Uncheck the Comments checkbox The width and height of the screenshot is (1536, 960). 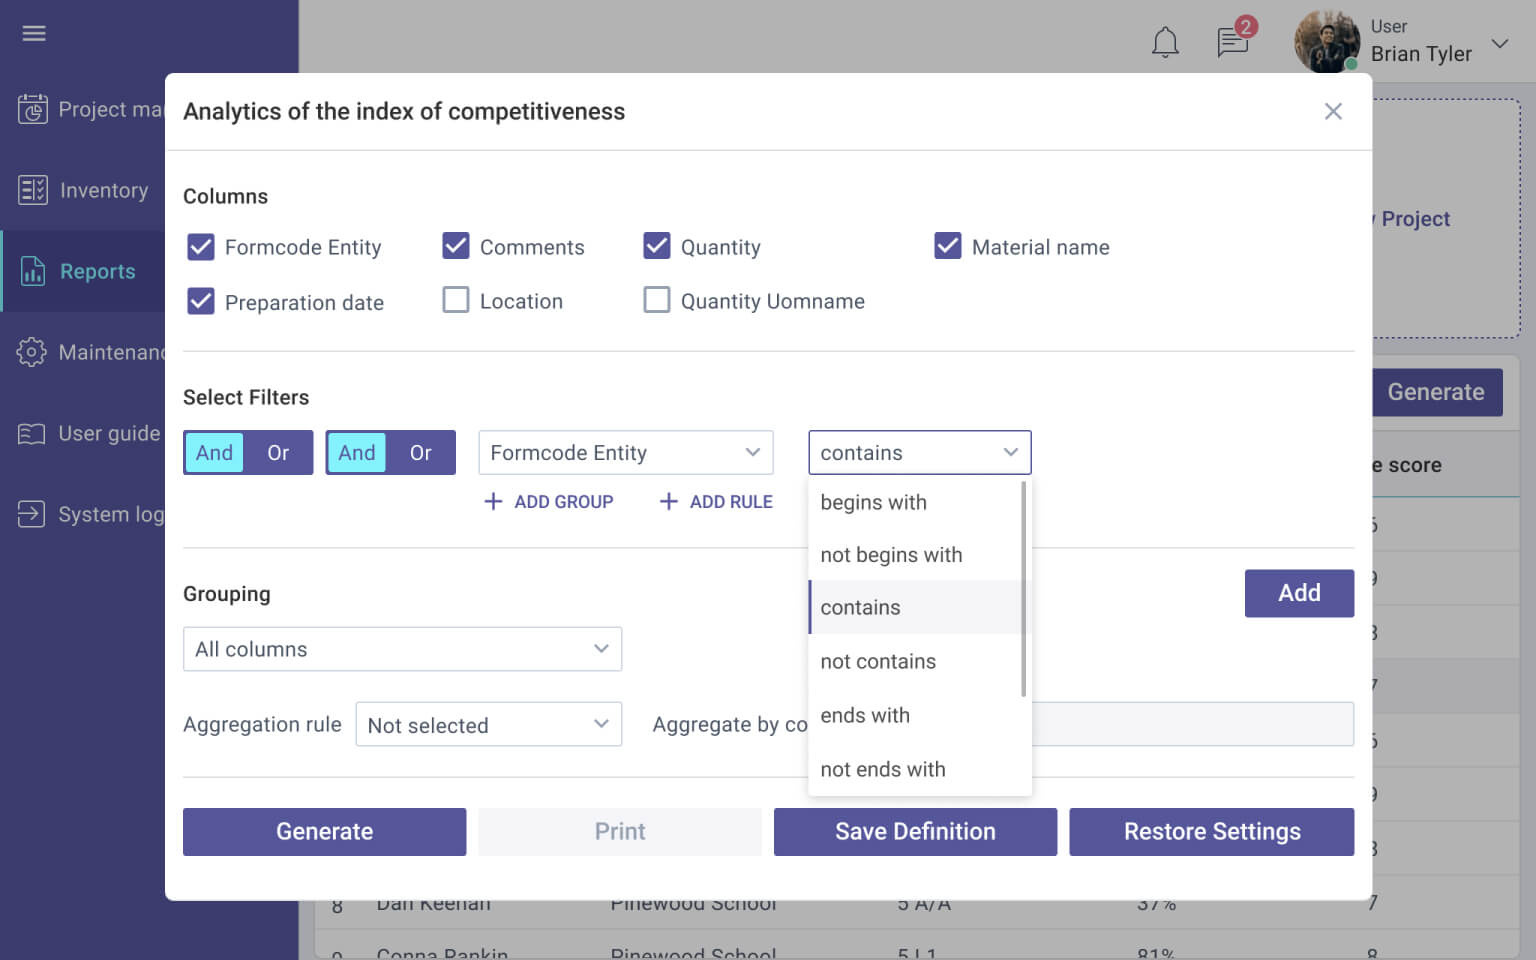(x=456, y=246)
